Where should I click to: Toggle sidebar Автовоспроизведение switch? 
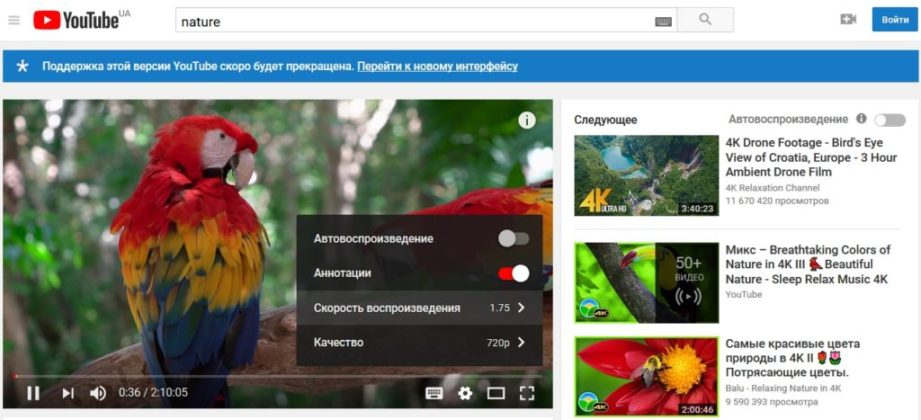click(888, 119)
